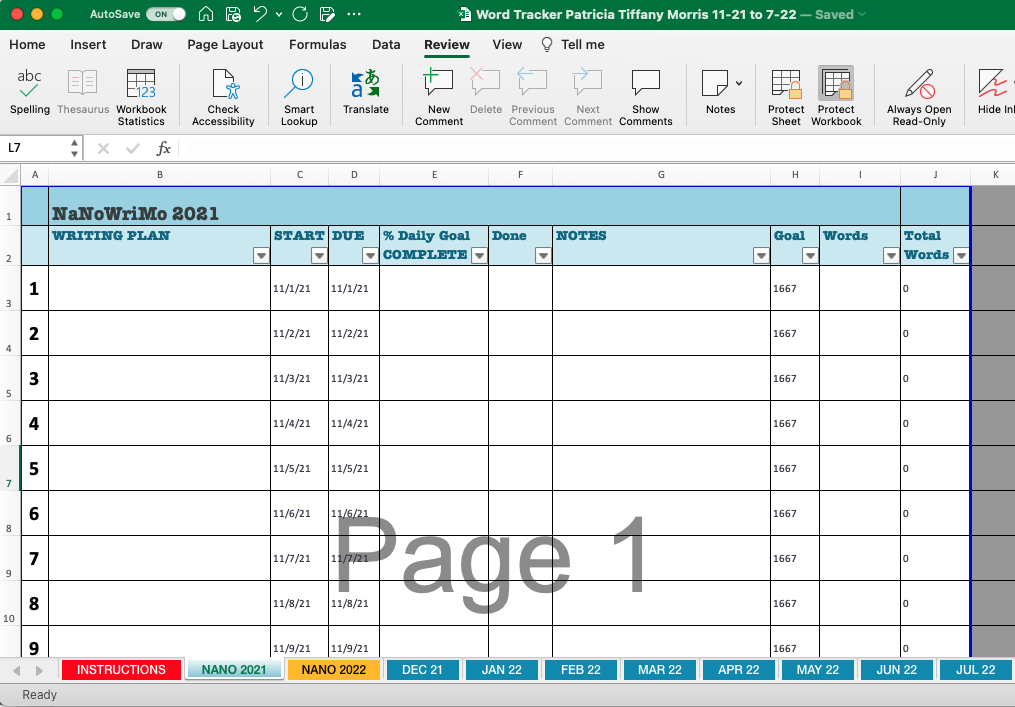Open the View ribbon tab
The width and height of the screenshot is (1015, 707).
tap(507, 44)
